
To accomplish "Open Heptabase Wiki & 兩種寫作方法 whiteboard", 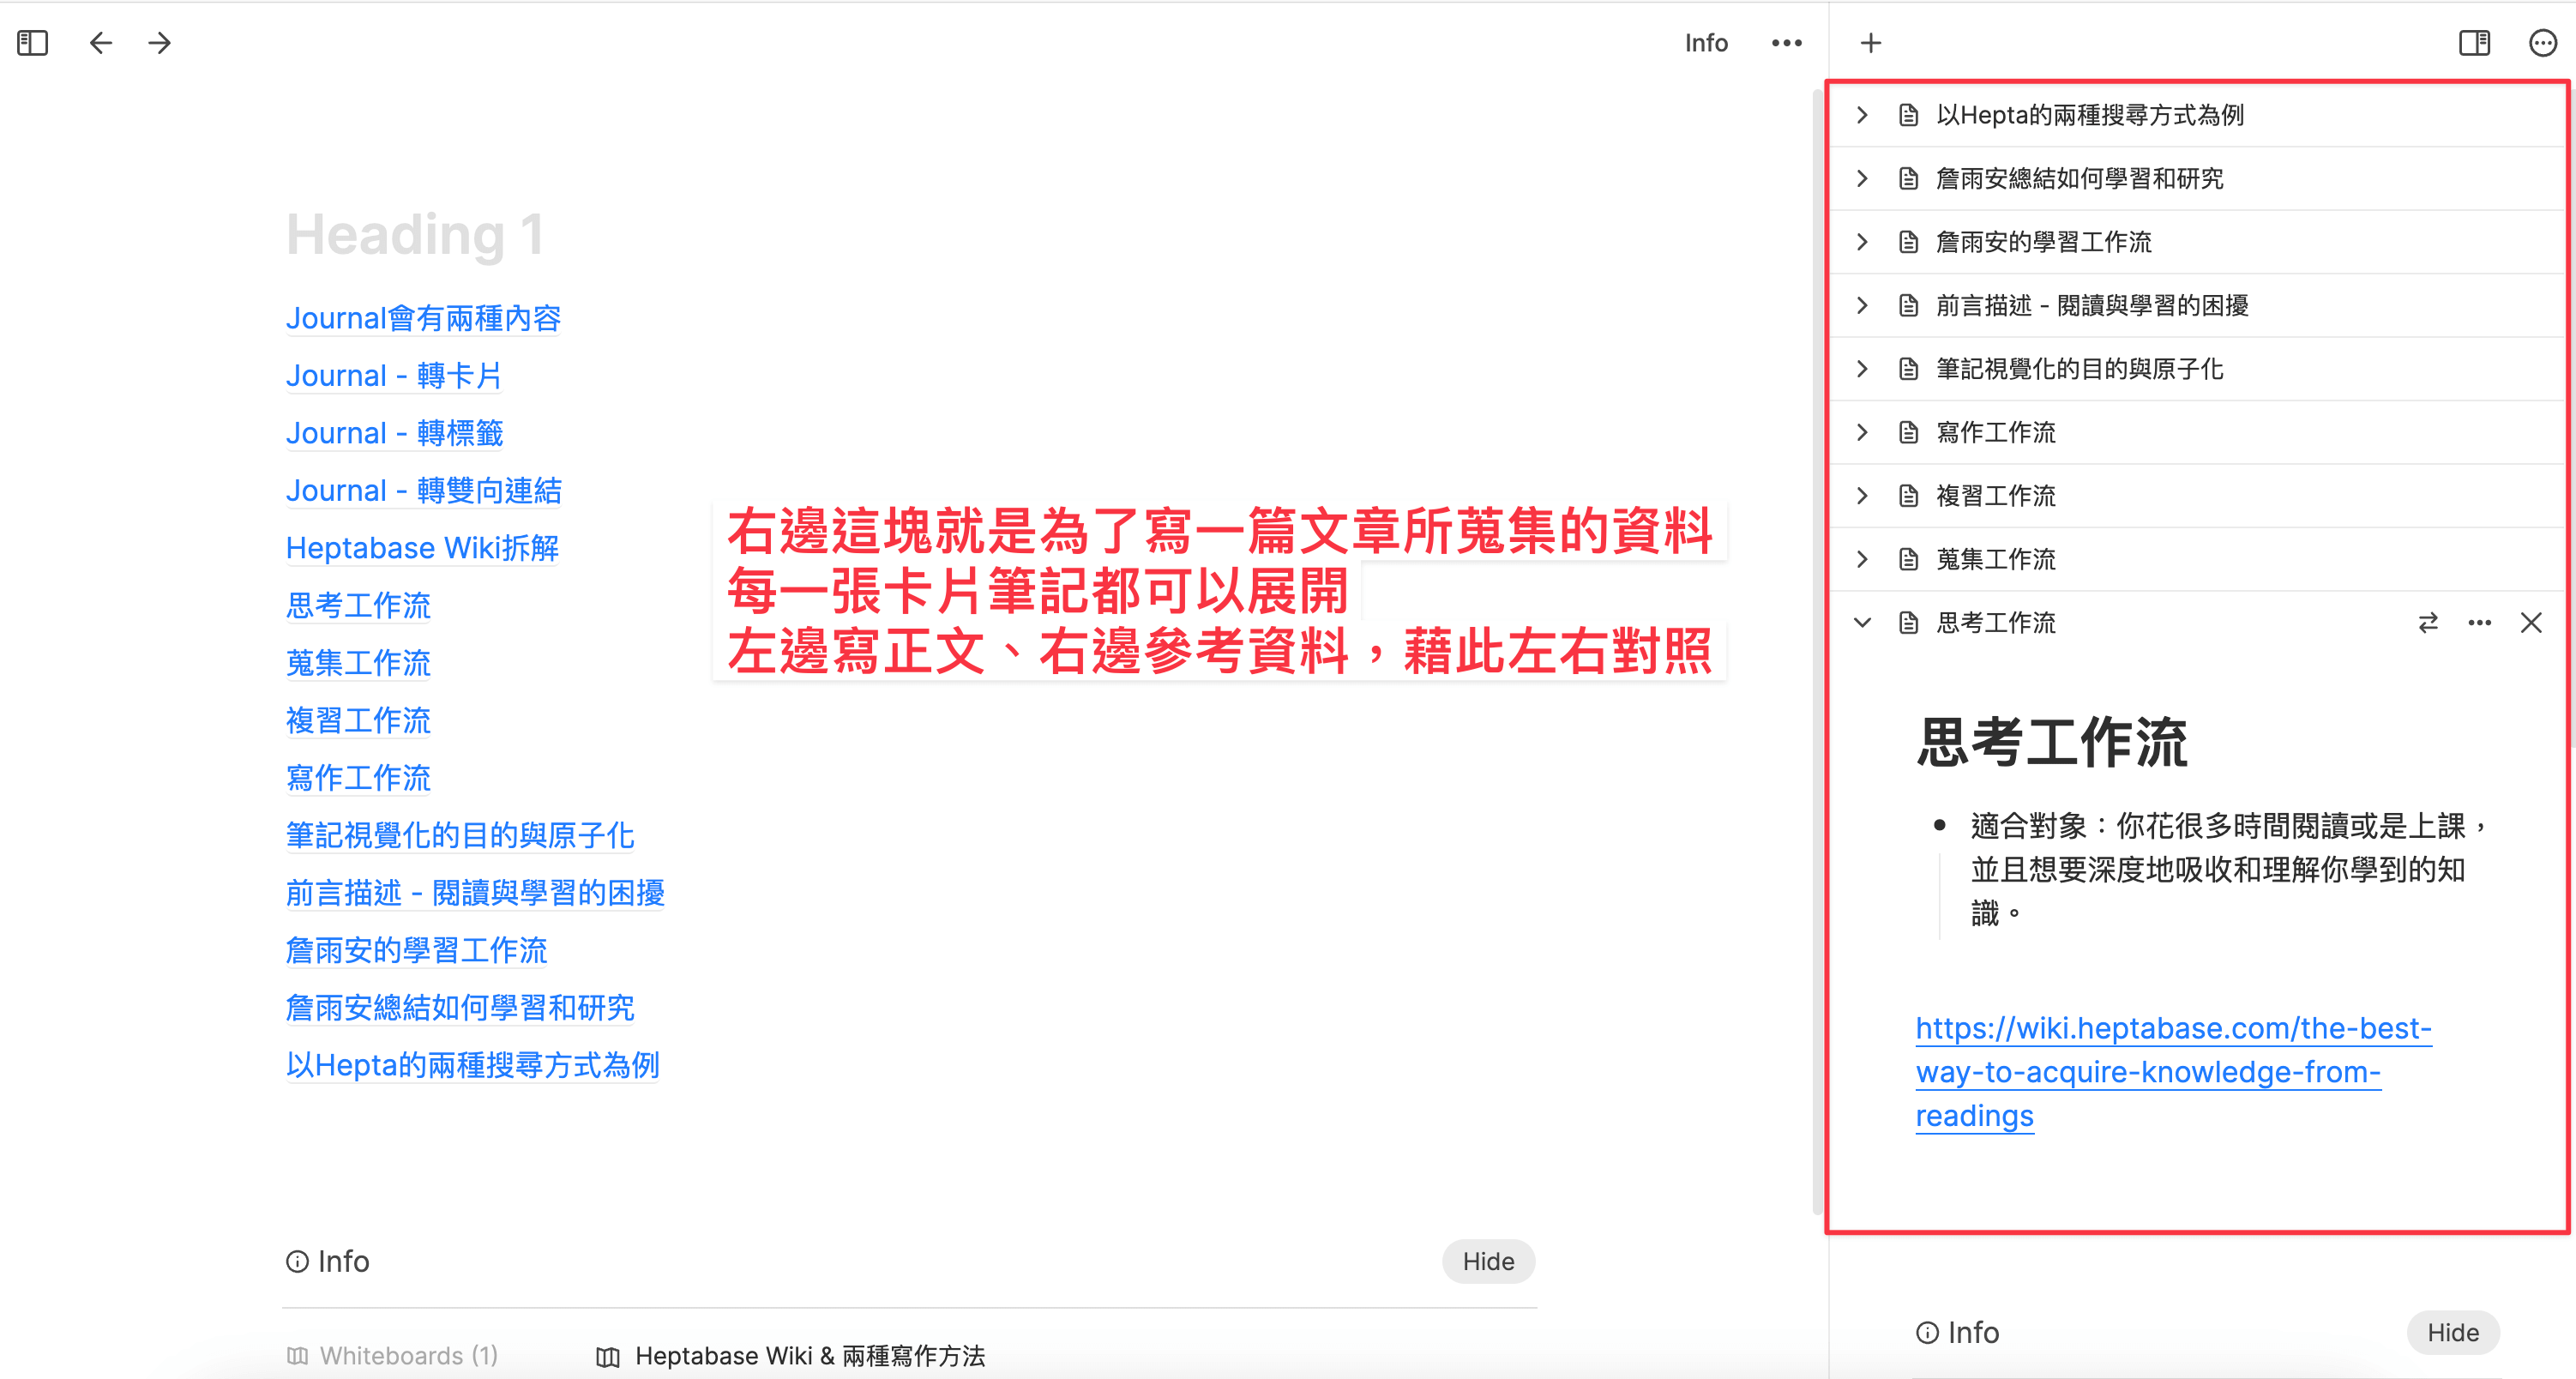I will pyautogui.click(x=809, y=1356).
